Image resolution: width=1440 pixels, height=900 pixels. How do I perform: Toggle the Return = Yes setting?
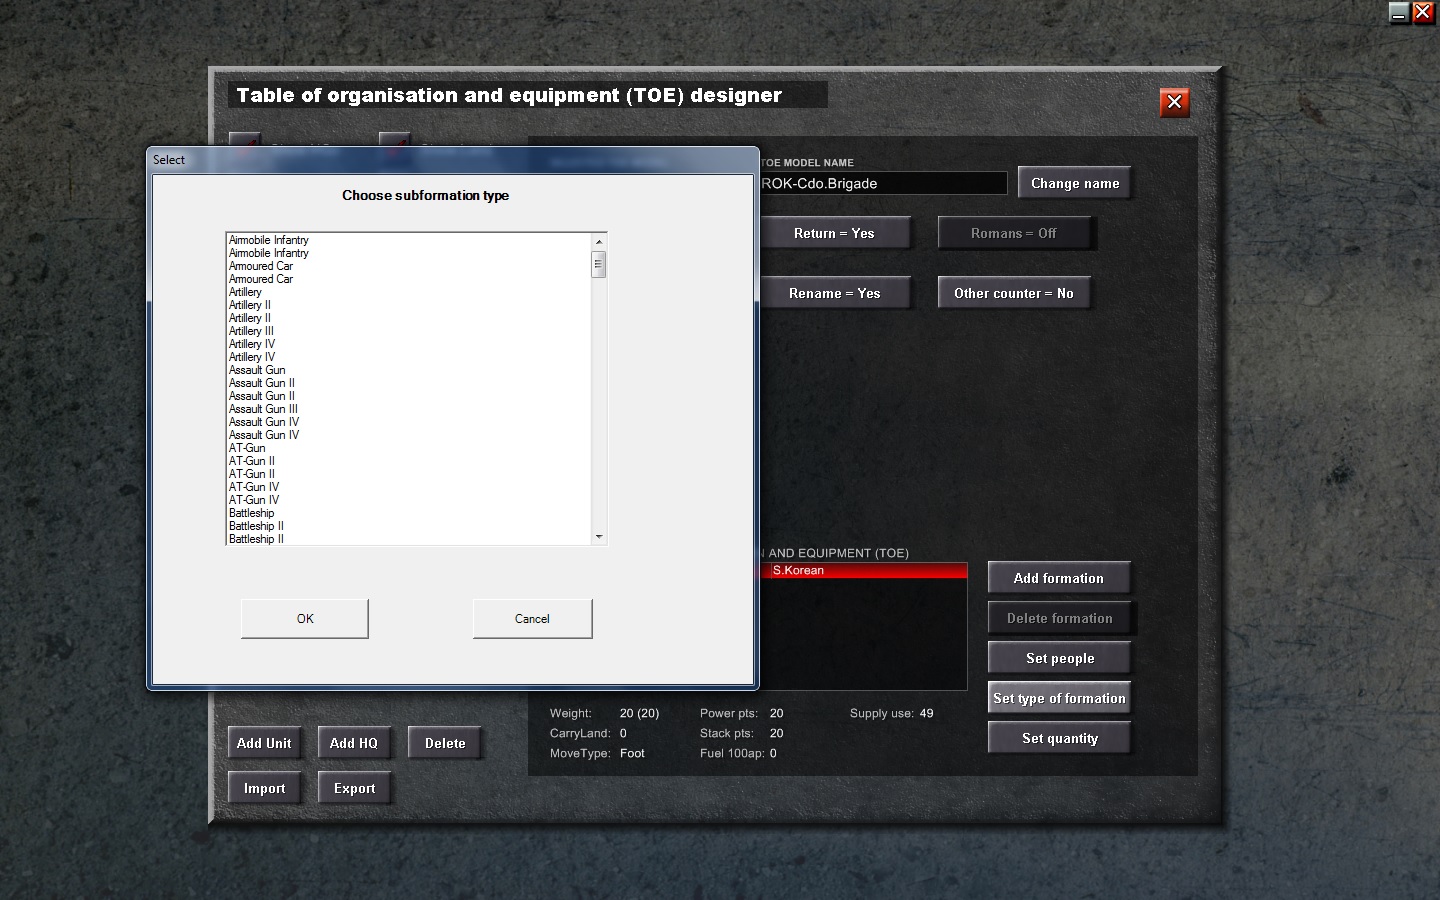point(834,233)
